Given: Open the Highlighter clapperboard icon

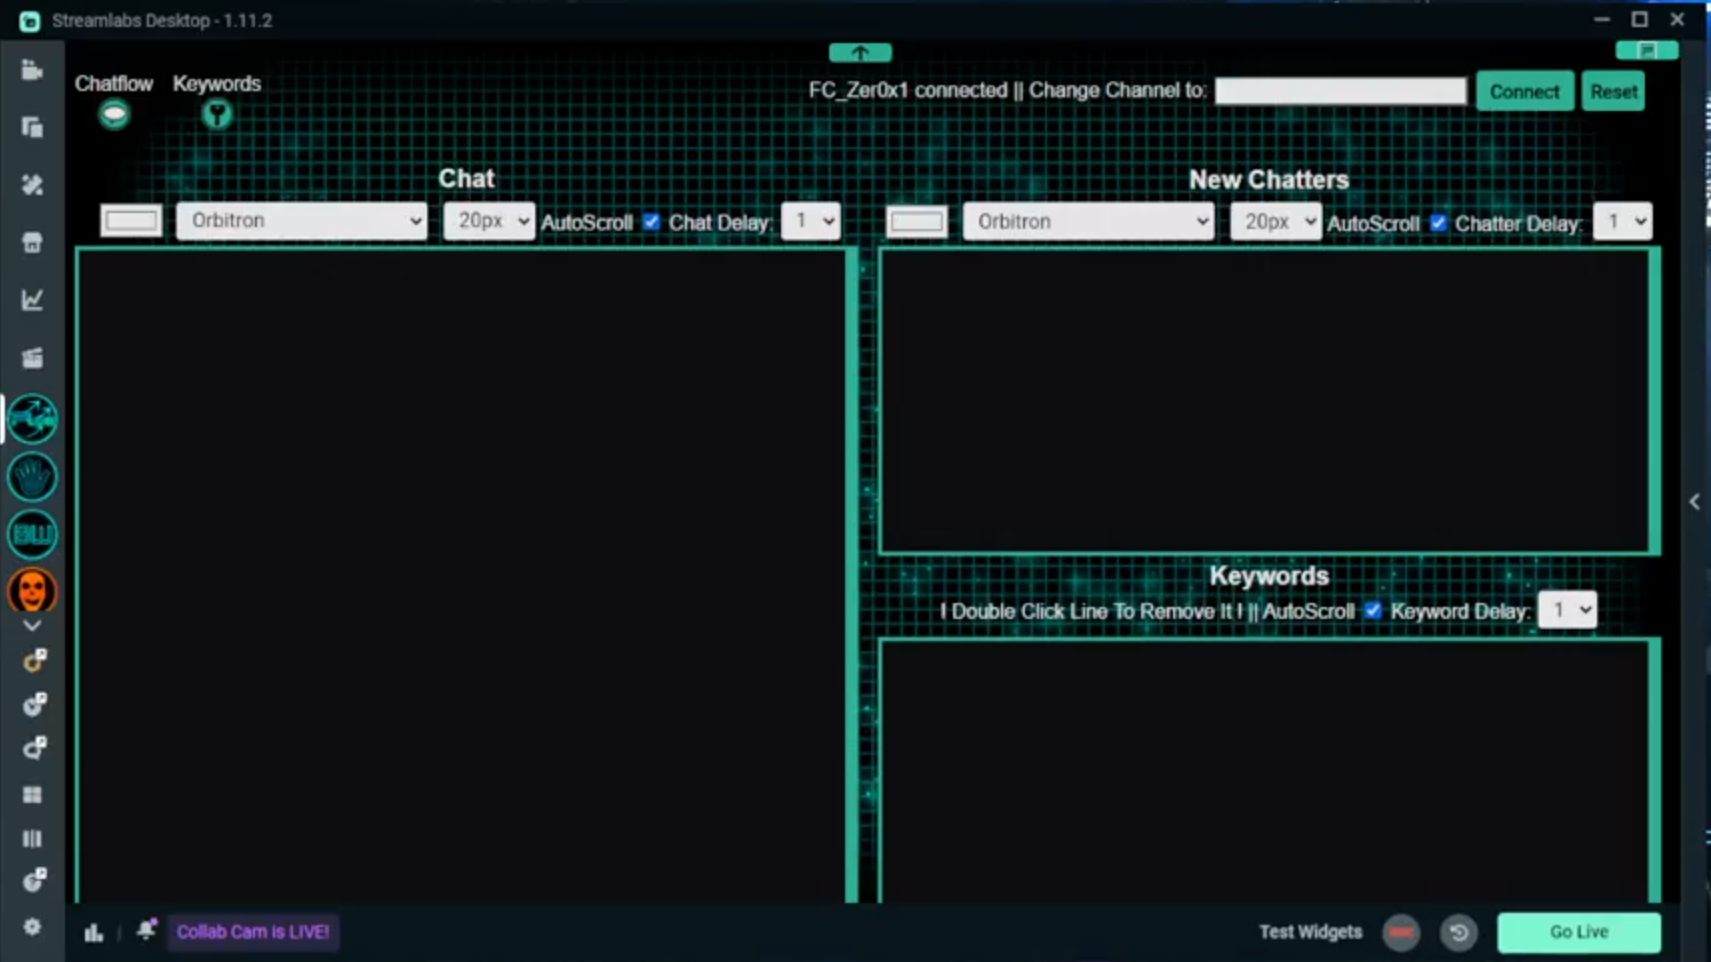Looking at the screenshot, I should click(x=32, y=357).
